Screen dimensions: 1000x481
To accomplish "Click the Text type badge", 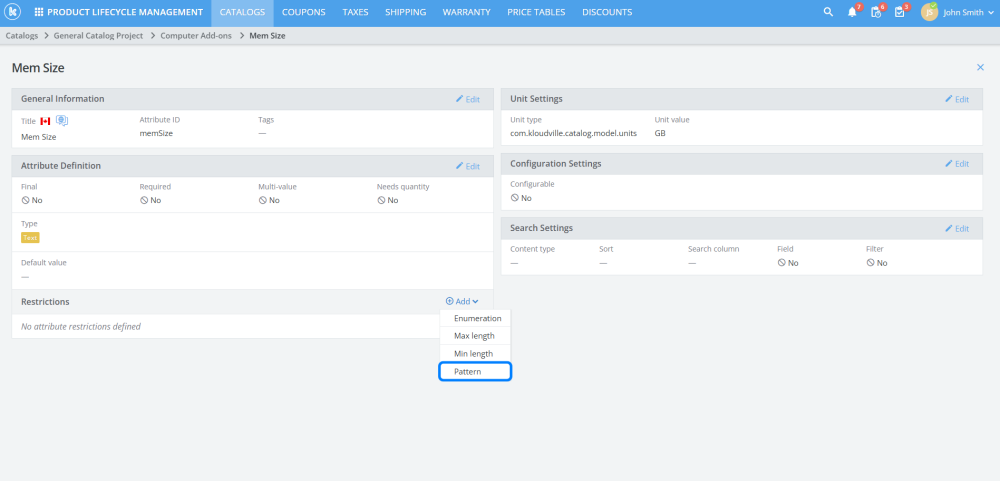I will coord(30,237).
